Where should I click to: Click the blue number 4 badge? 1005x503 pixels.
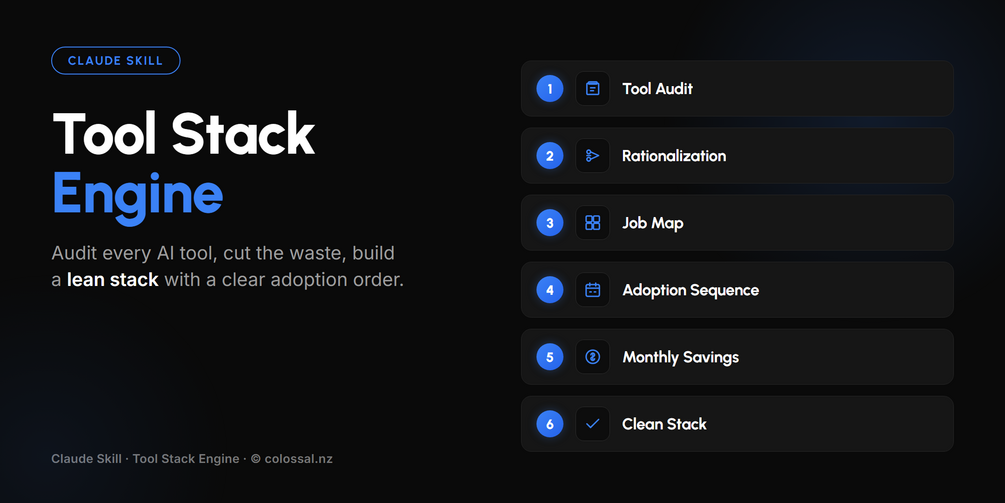coord(549,290)
